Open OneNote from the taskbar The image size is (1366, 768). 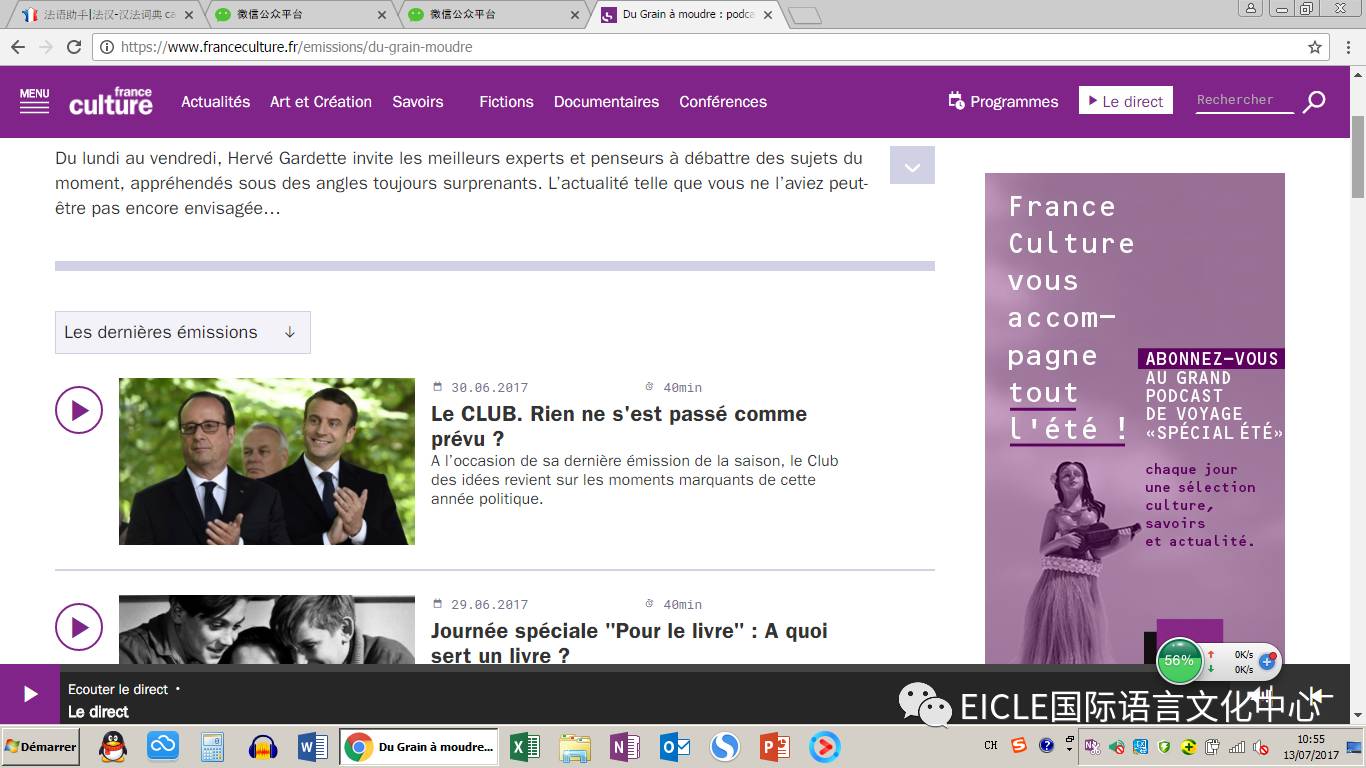625,746
